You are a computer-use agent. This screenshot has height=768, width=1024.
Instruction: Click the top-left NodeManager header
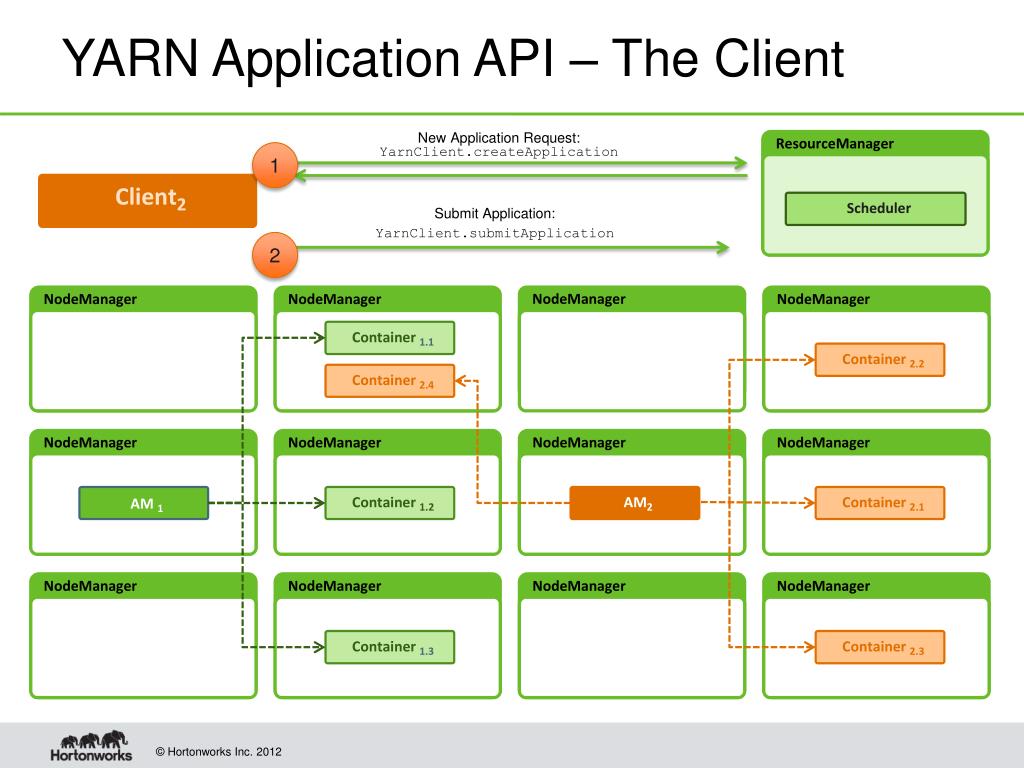[x=90, y=299]
